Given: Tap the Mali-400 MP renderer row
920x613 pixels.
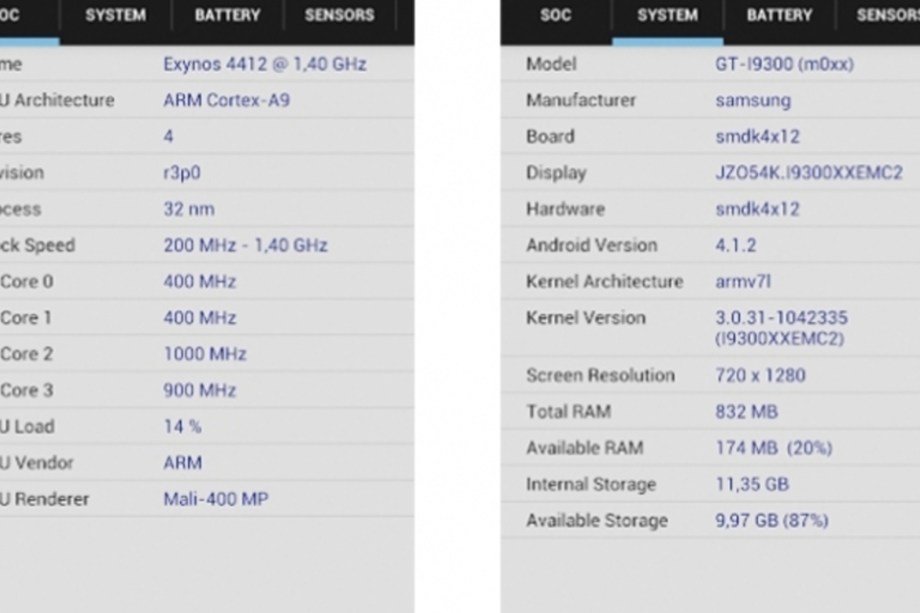Looking at the screenshot, I should [x=207, y=499].
